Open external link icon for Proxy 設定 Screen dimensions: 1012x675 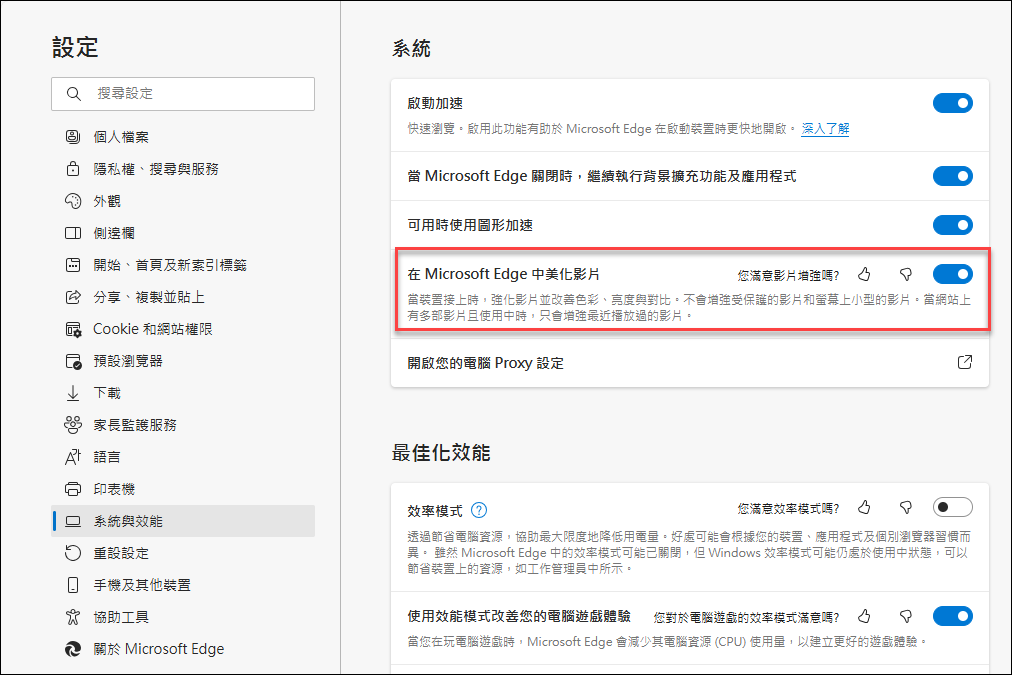pos(965,362)
